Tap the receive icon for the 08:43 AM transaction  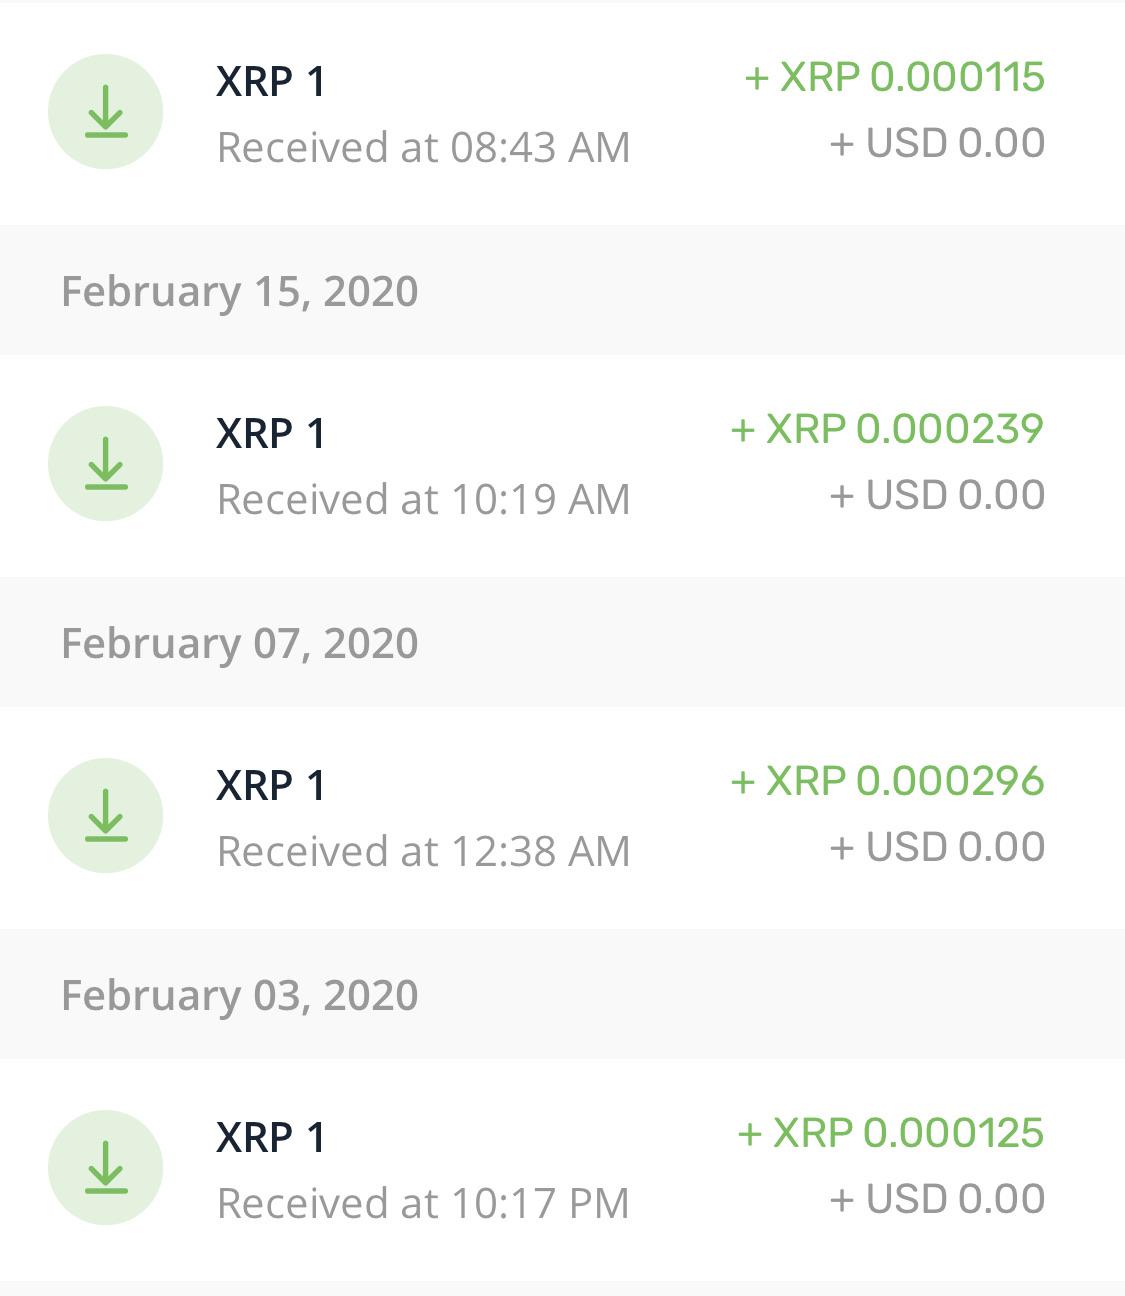click(105, 111)
